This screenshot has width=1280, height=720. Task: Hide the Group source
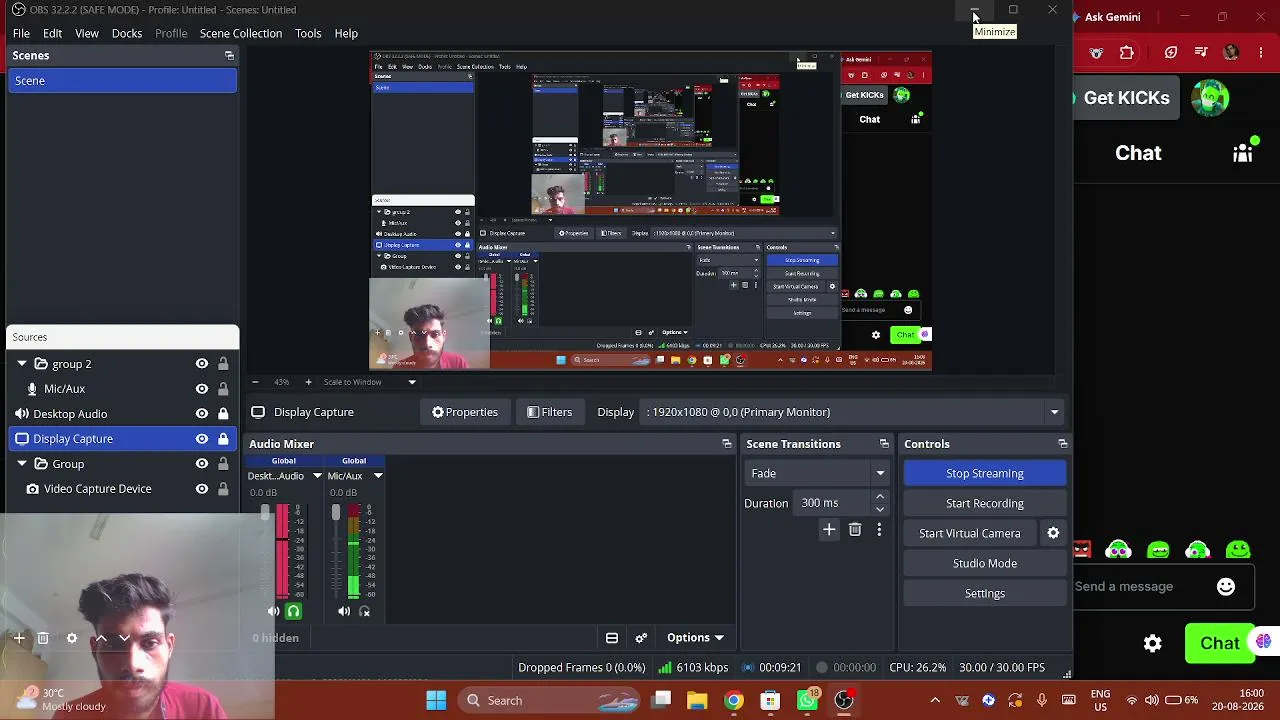coord(202,464)
